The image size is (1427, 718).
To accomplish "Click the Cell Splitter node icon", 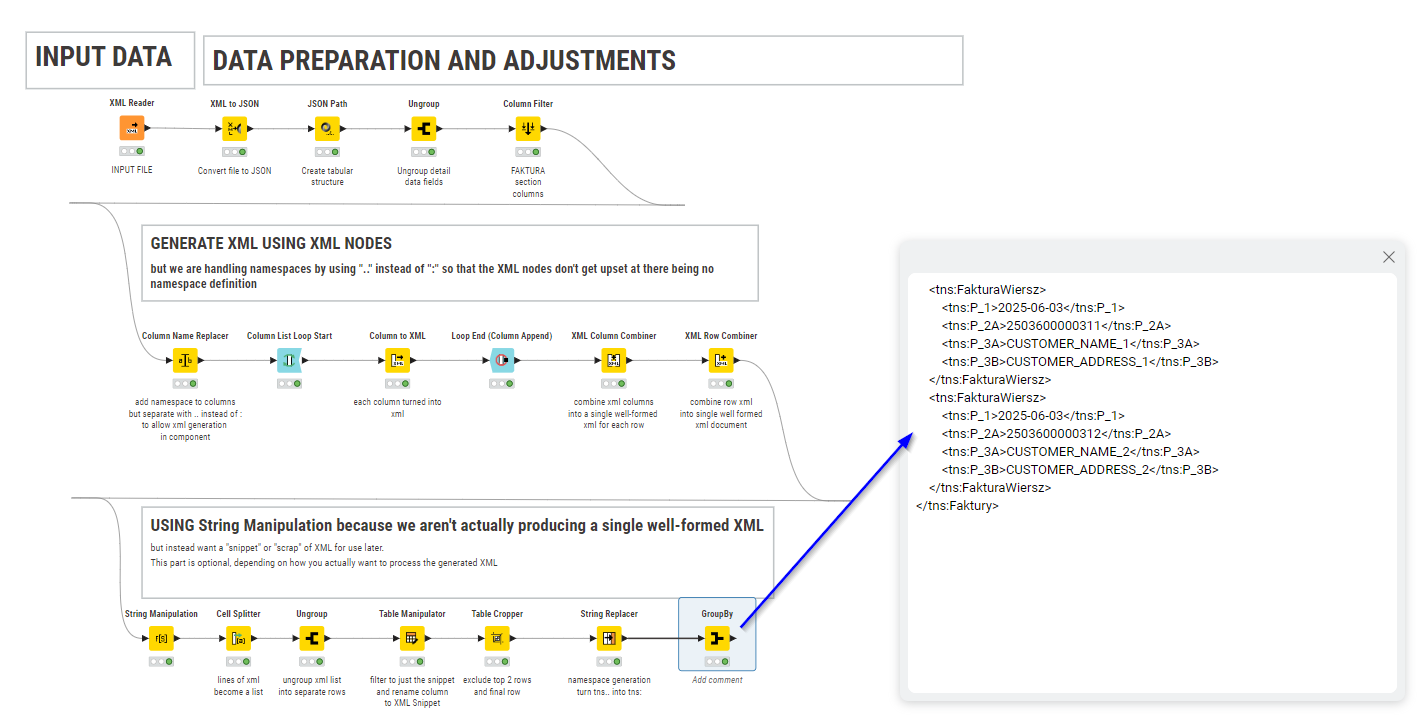I will [238, 638].
